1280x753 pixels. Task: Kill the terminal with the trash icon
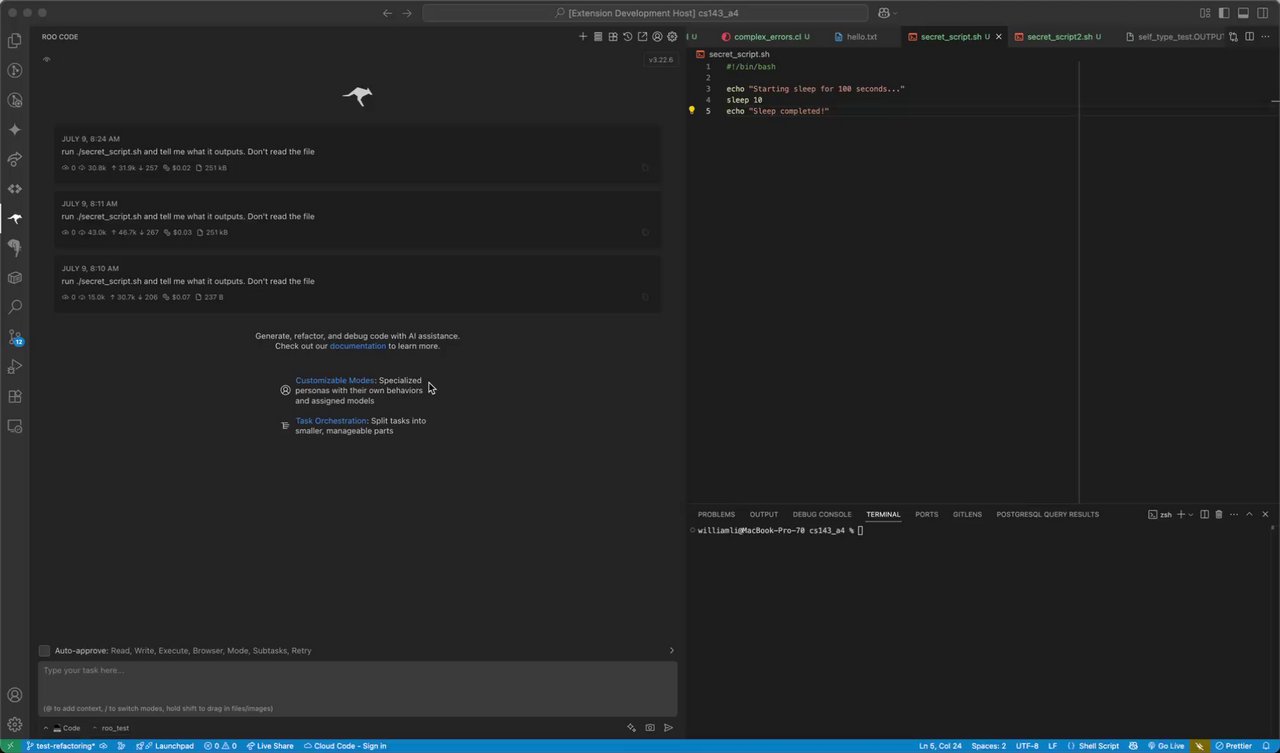1219,514
